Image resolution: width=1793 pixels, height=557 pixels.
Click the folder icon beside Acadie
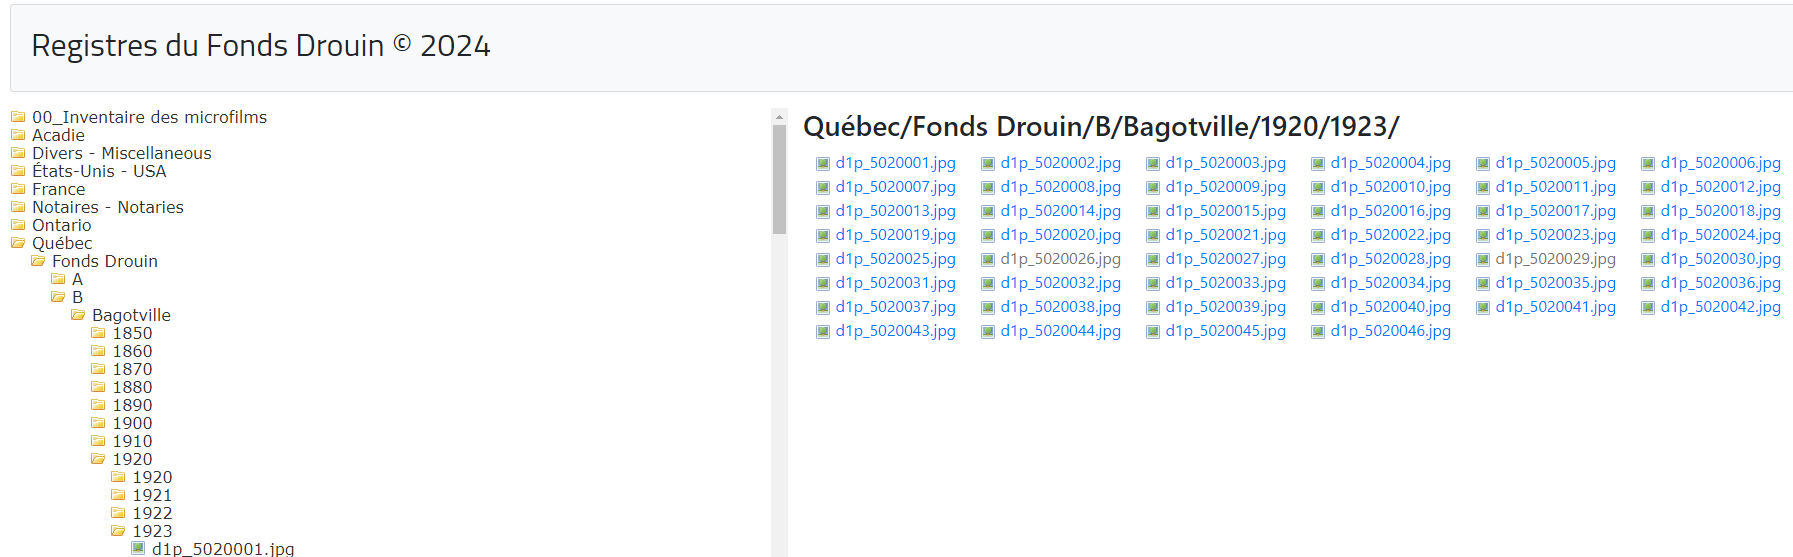18,135
